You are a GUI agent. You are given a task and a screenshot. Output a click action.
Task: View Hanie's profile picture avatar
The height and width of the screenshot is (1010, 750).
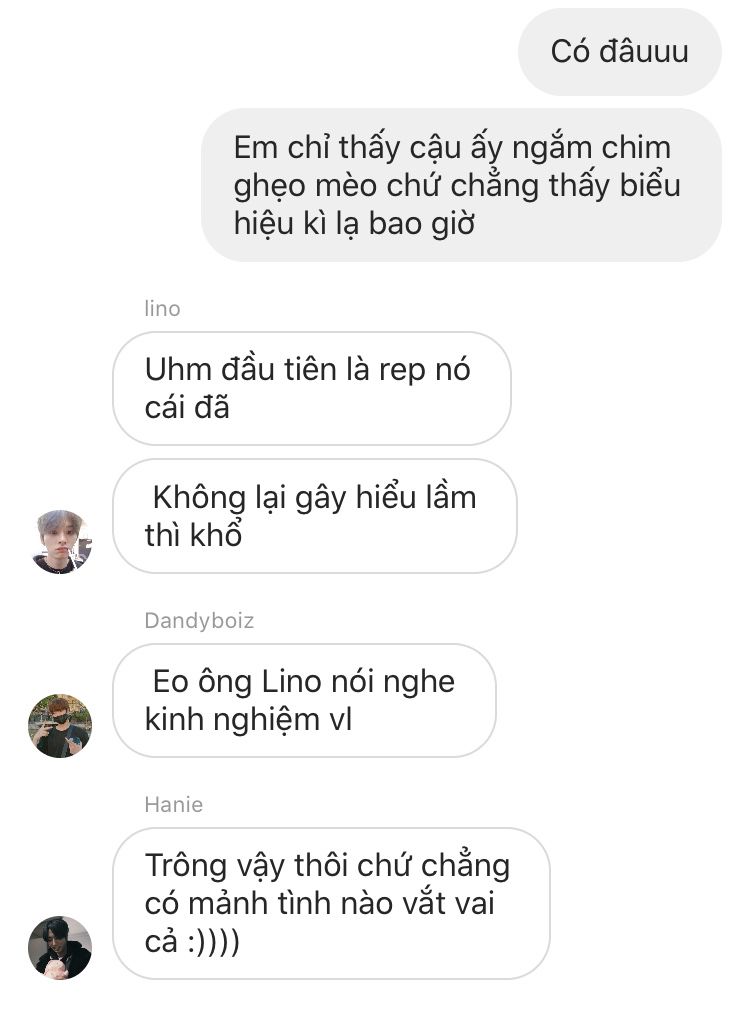60,948
